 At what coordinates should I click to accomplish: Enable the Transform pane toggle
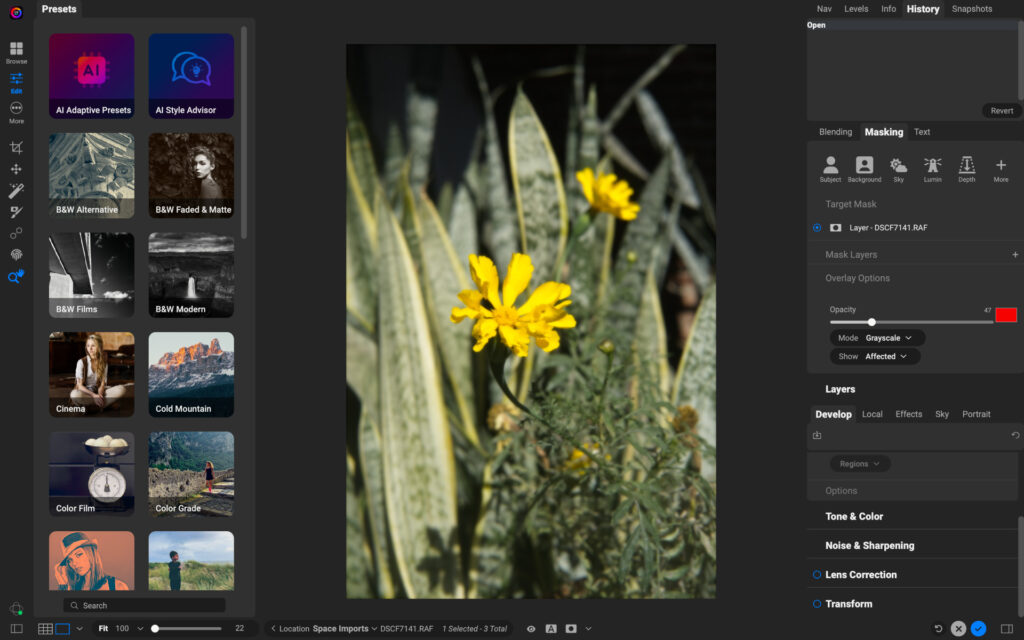pyautogui.click(x=817, y=604)
